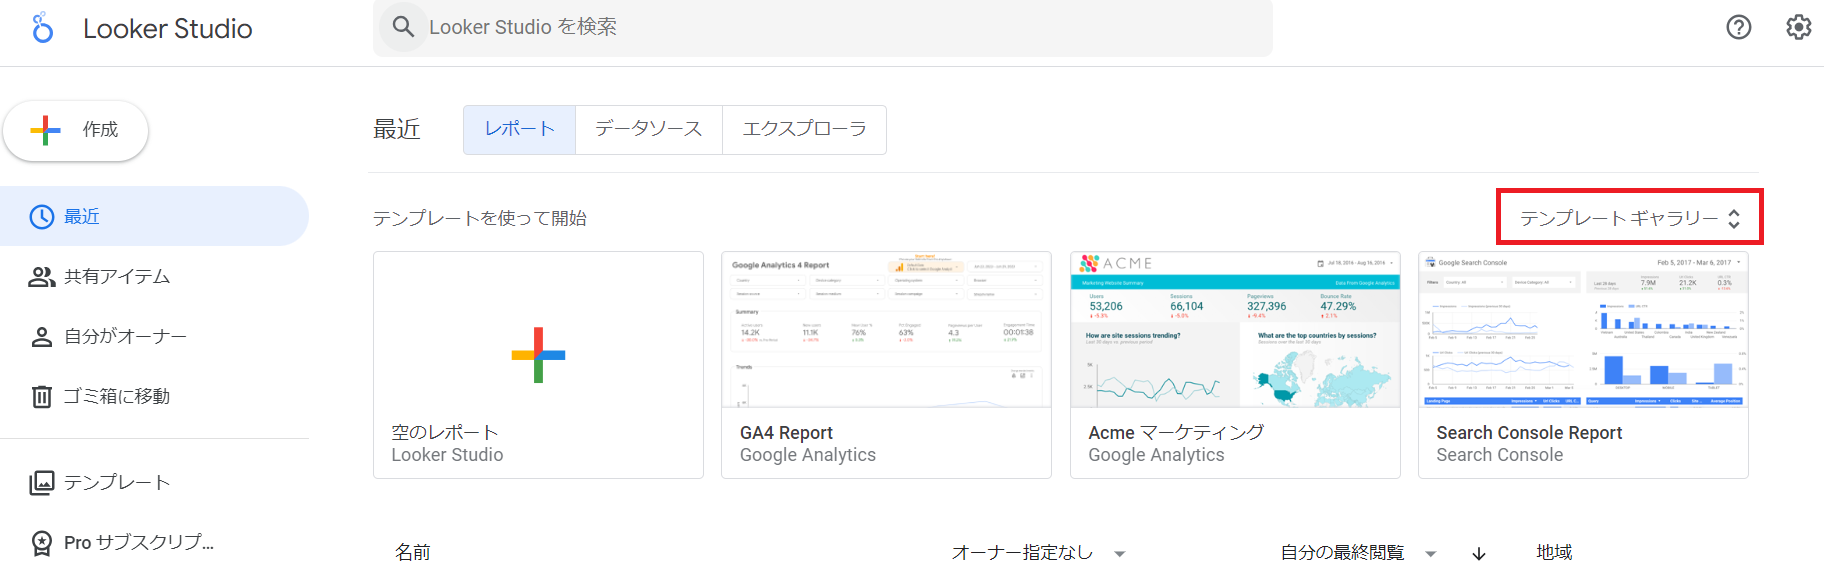Open the オーナー指定なし dropdown
This screenshot has height=563, width=1824.
coord(1038,553)
